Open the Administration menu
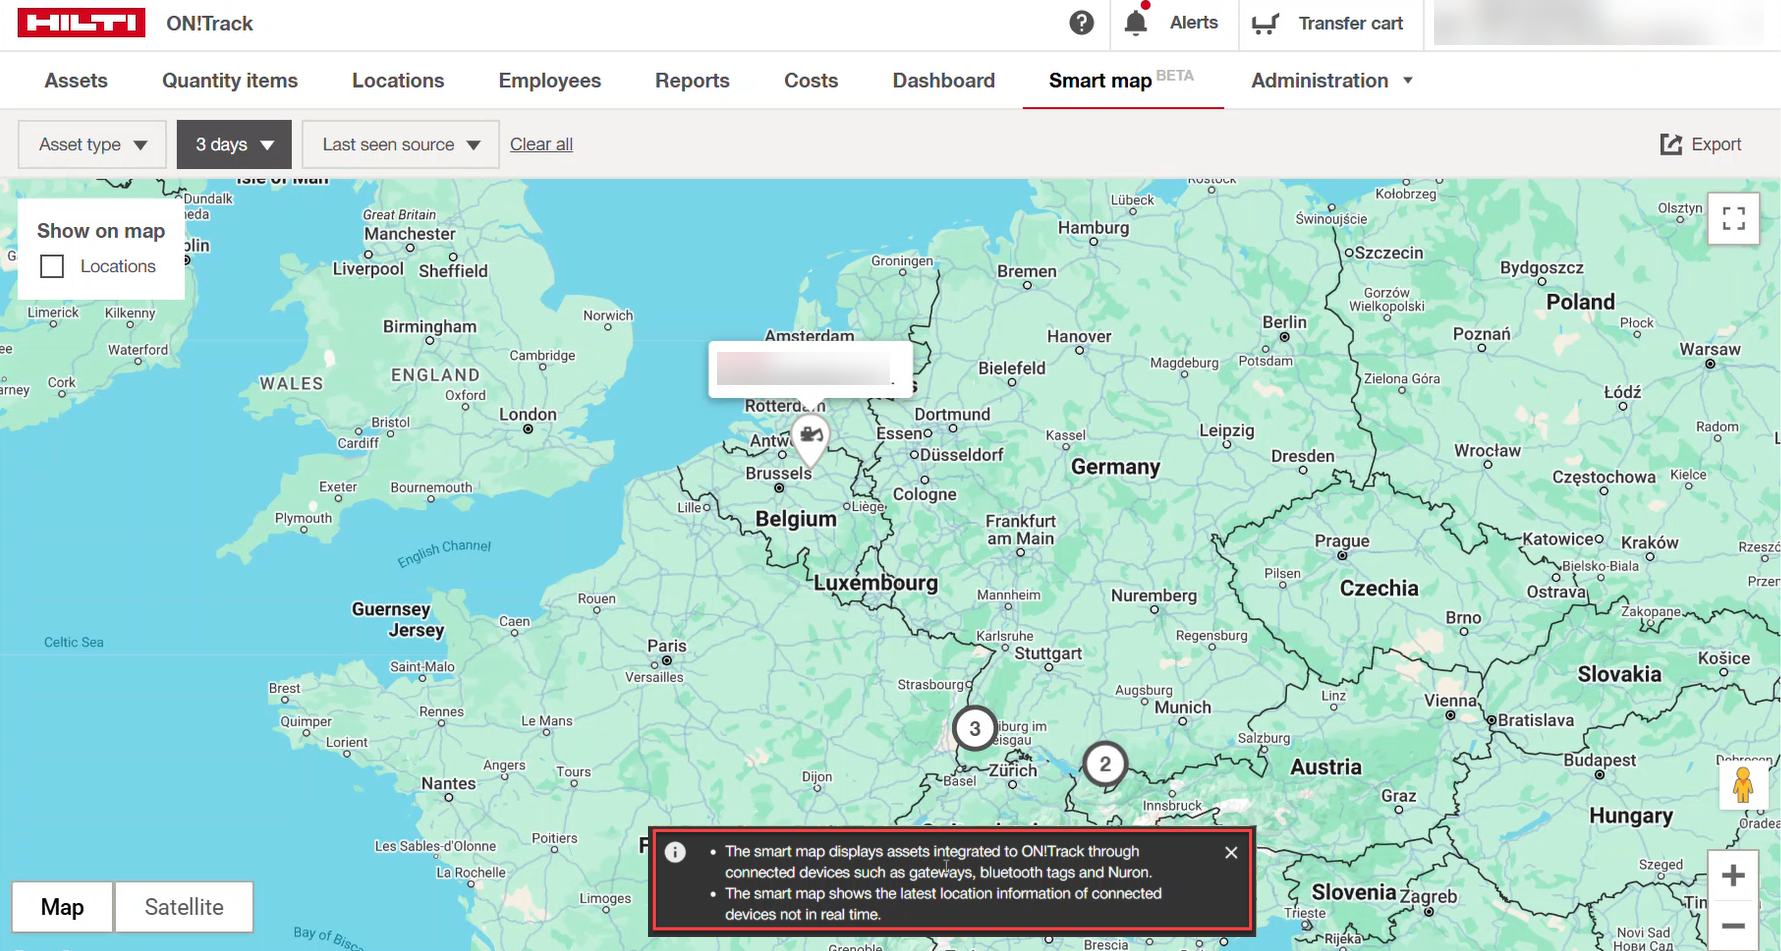This screenshot has width=1781, height=951. 1332,80
